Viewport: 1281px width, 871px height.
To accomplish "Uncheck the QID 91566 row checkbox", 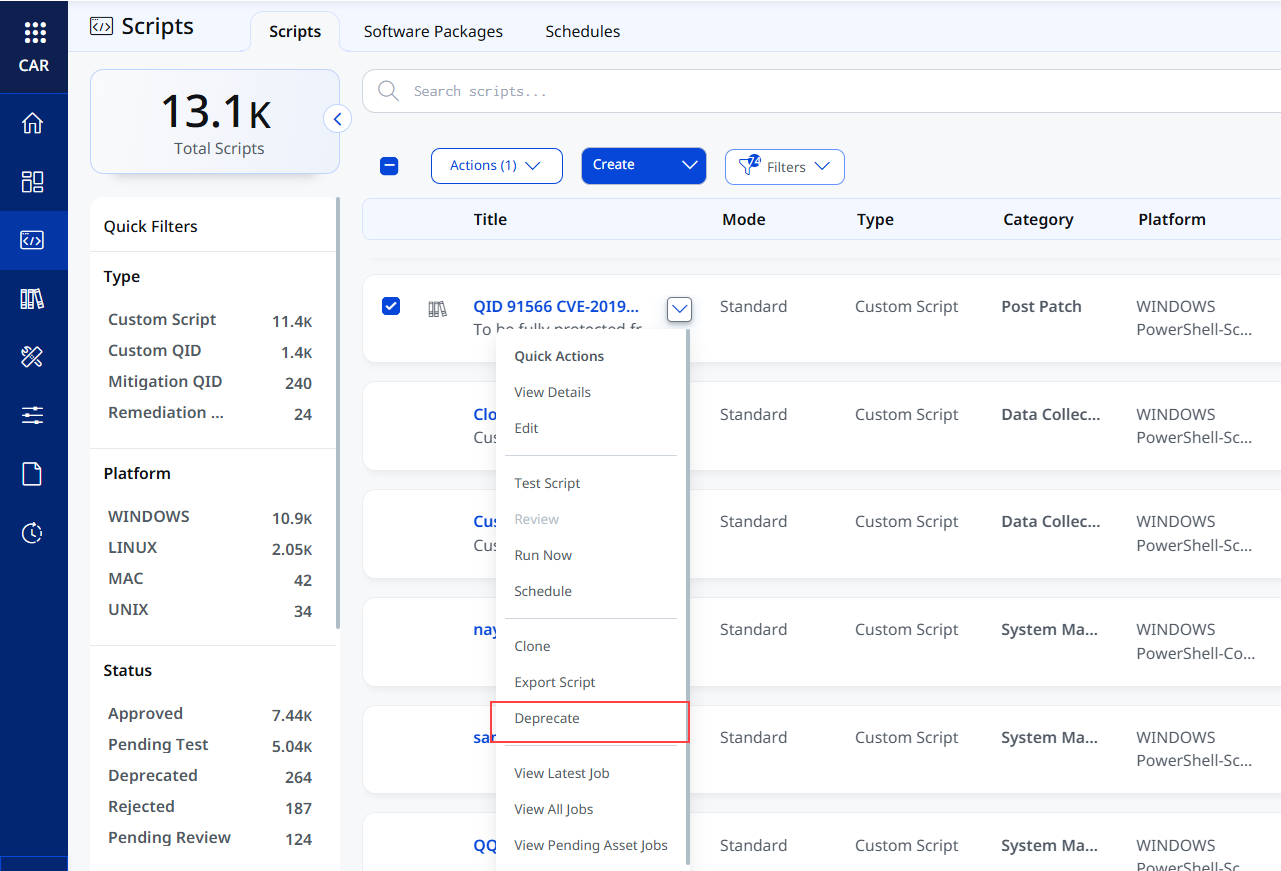I will [391, 306].
